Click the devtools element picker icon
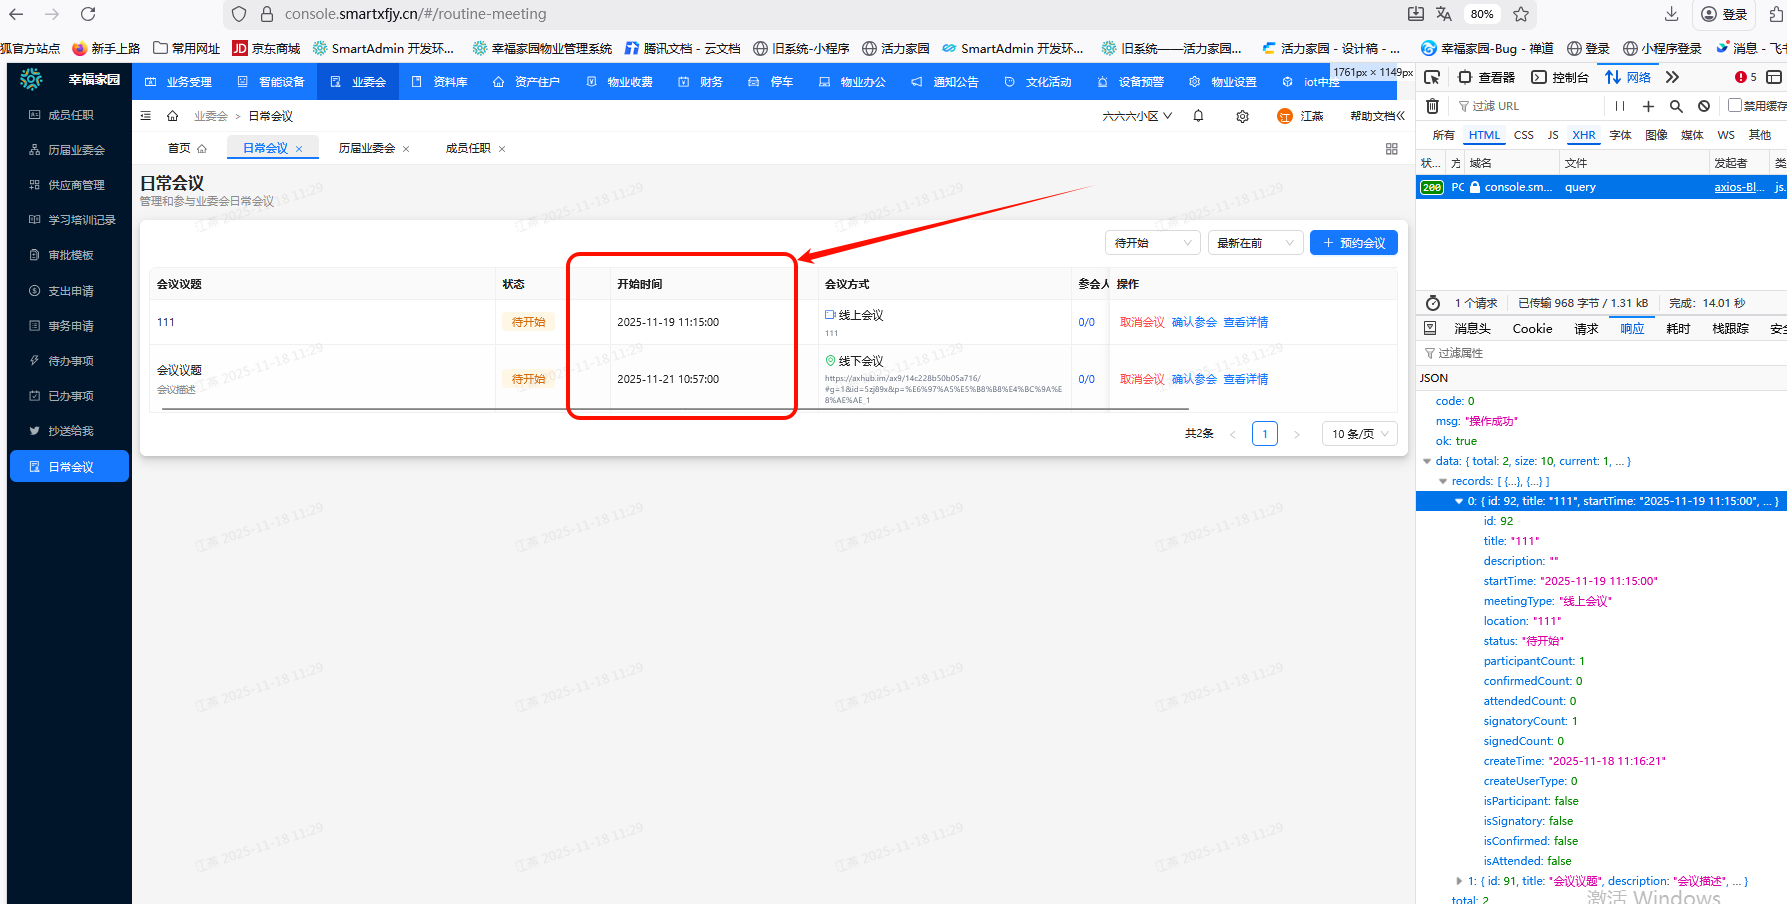Screen dimensions: 1787x904 click(x=1432, y=77)
